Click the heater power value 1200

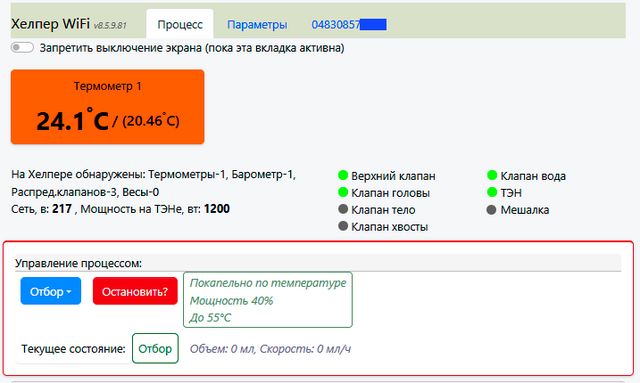coord(217,209)
